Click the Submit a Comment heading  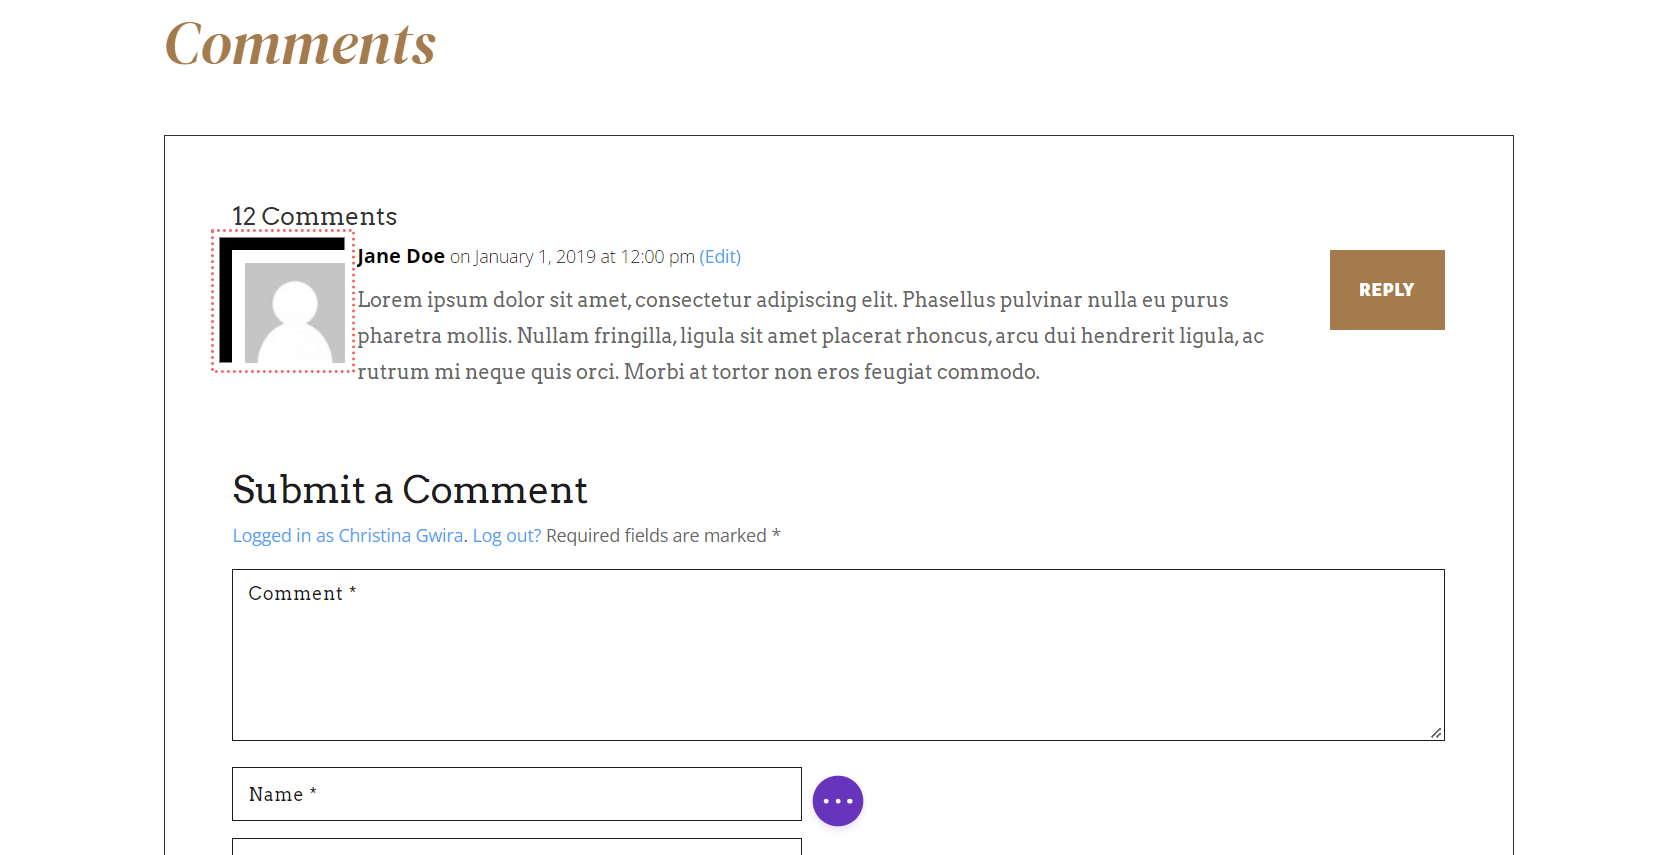click(409, 490)
